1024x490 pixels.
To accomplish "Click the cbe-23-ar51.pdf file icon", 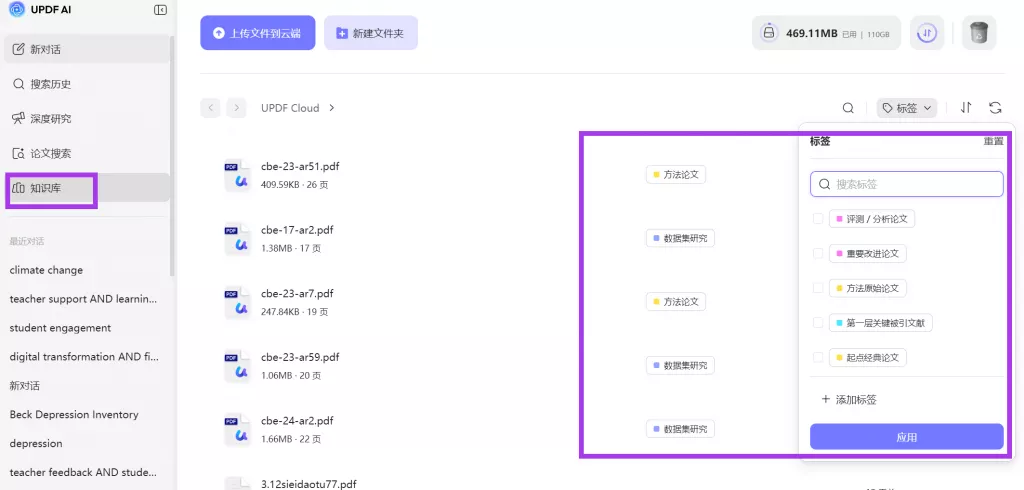I will [237, 175].
